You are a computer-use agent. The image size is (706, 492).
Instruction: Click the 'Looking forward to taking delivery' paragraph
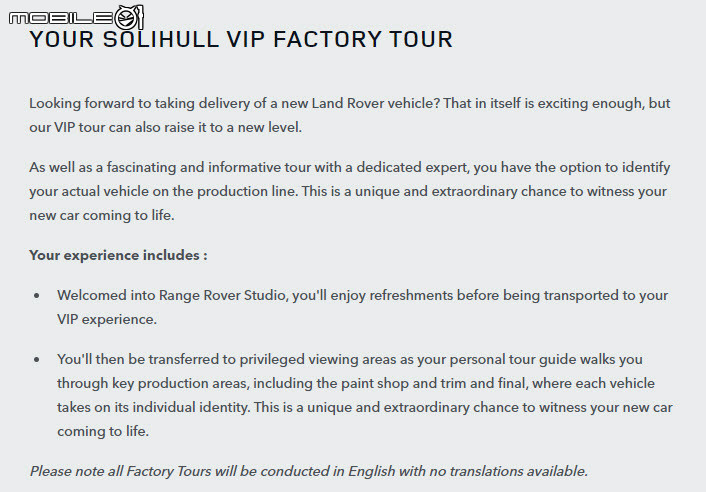point(350,115)
